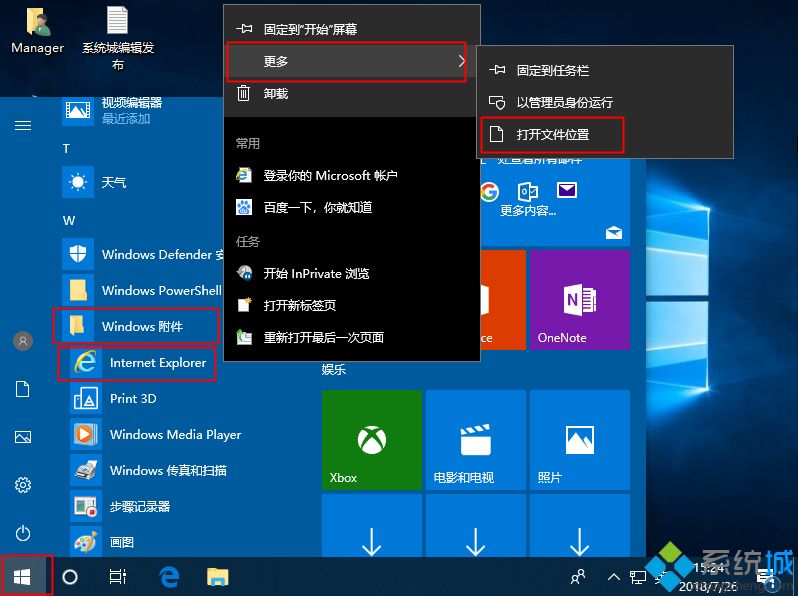Show hidden tray icons chevron
Screen dimensions: 798x596
614,577
